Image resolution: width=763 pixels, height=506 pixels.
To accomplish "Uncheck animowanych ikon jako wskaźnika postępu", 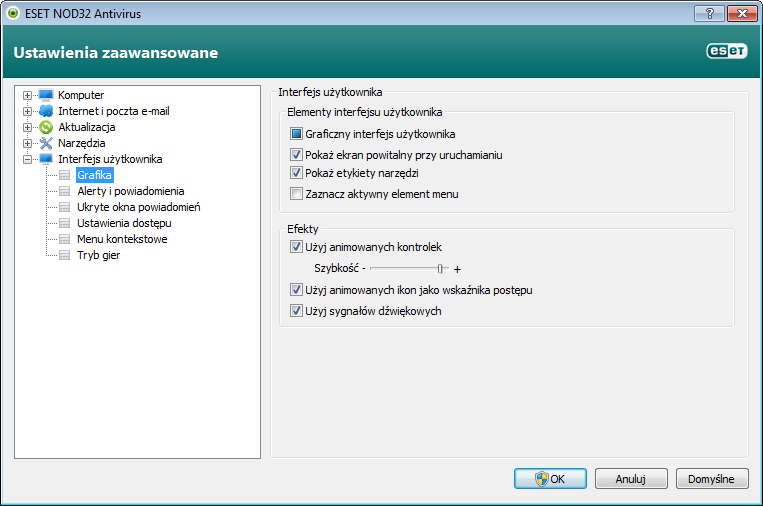I will click(x=296, y=290).
